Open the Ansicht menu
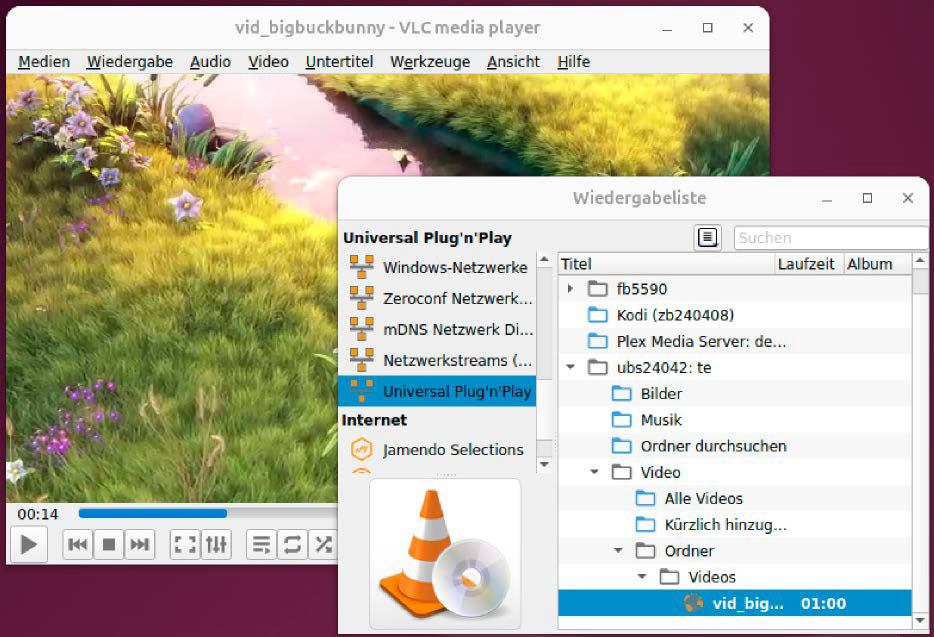This screenshot has width=934, height=637. point(513,62)
